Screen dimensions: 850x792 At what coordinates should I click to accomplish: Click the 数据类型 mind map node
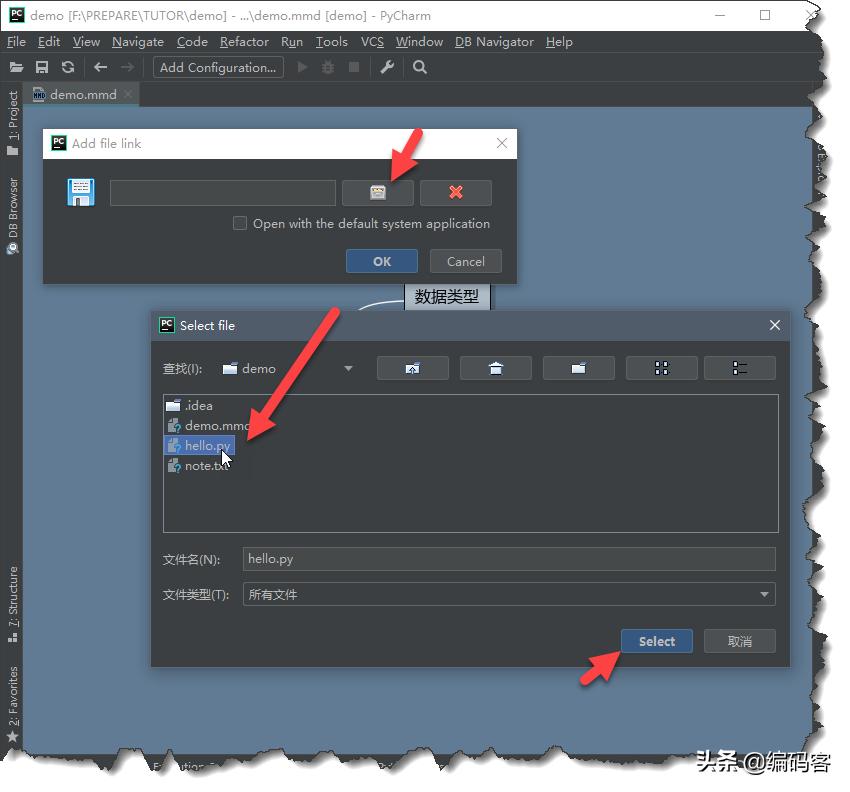coord(447,296)
